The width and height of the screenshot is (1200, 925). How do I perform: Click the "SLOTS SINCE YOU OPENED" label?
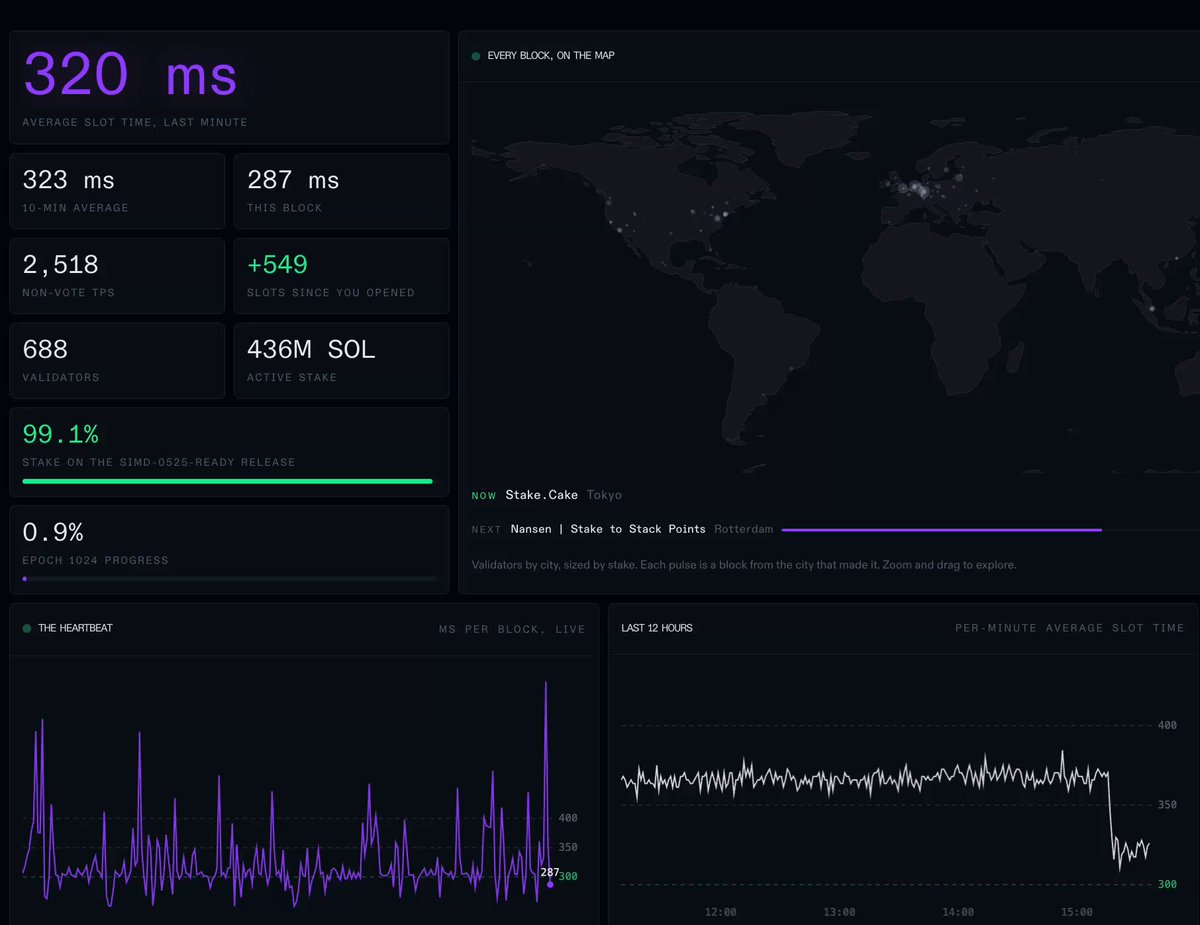[x=331, y=293]
